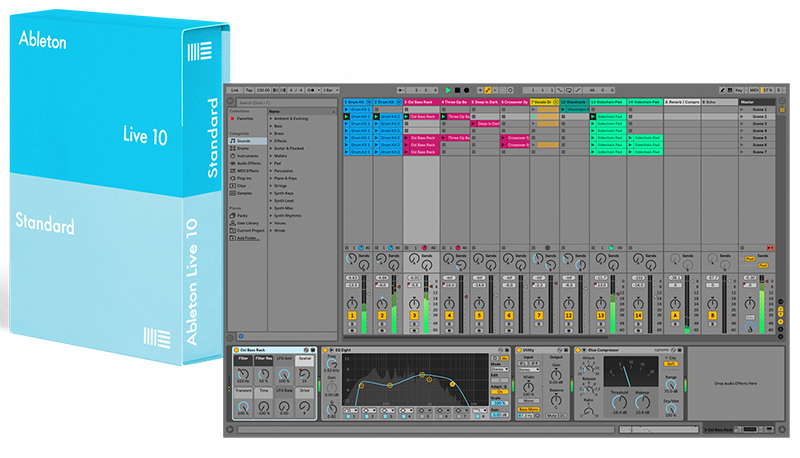Screen dimensions: 800x458
Task: Toggle track 3 activator button
Action: click(414, 316)
